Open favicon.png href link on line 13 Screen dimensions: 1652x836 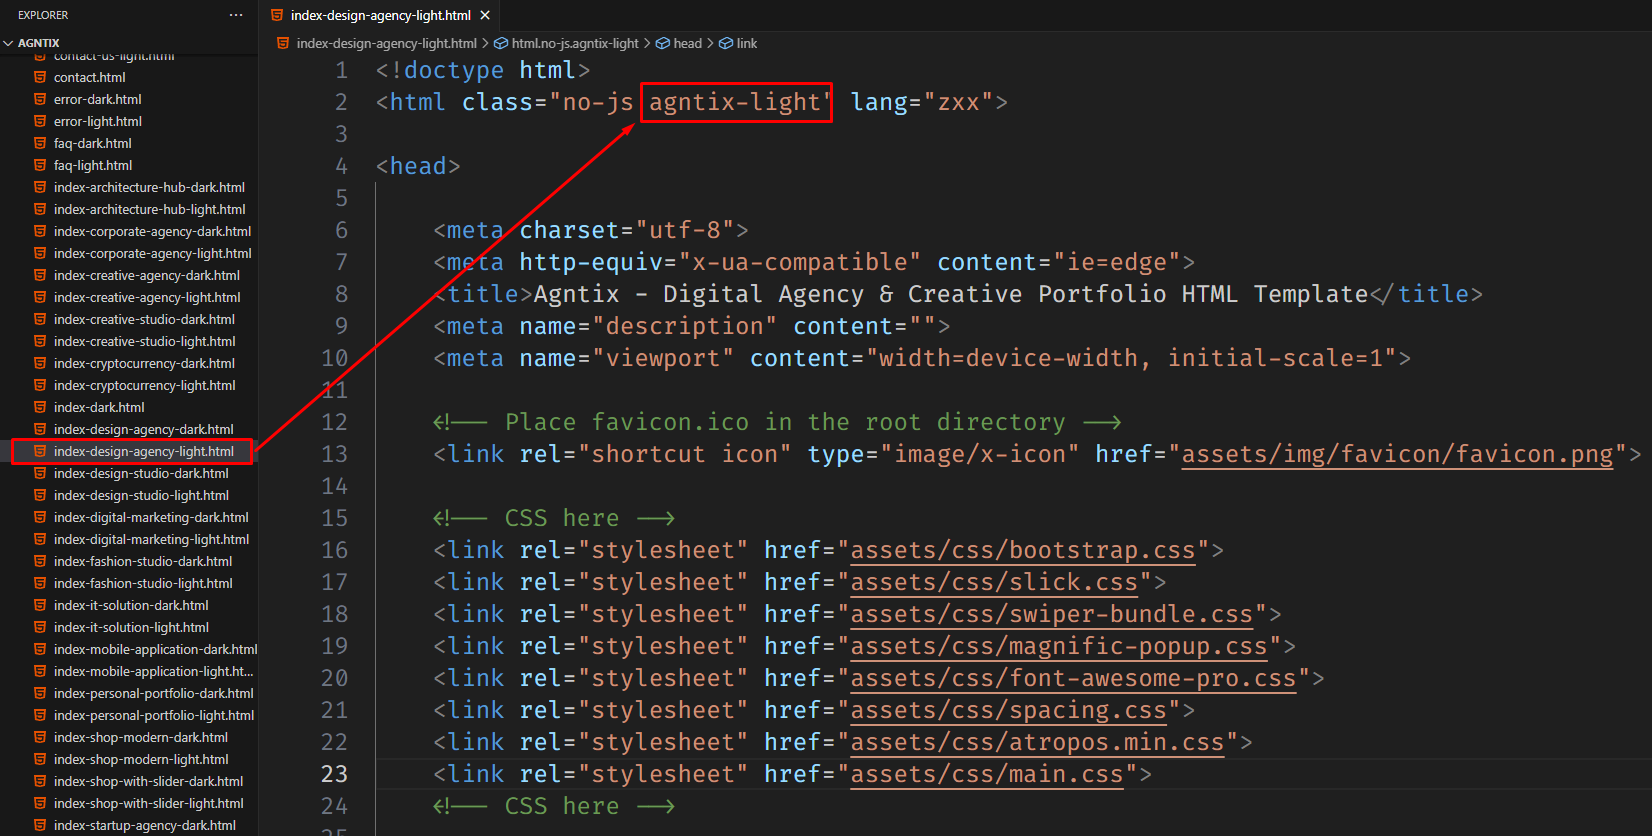1397,454
